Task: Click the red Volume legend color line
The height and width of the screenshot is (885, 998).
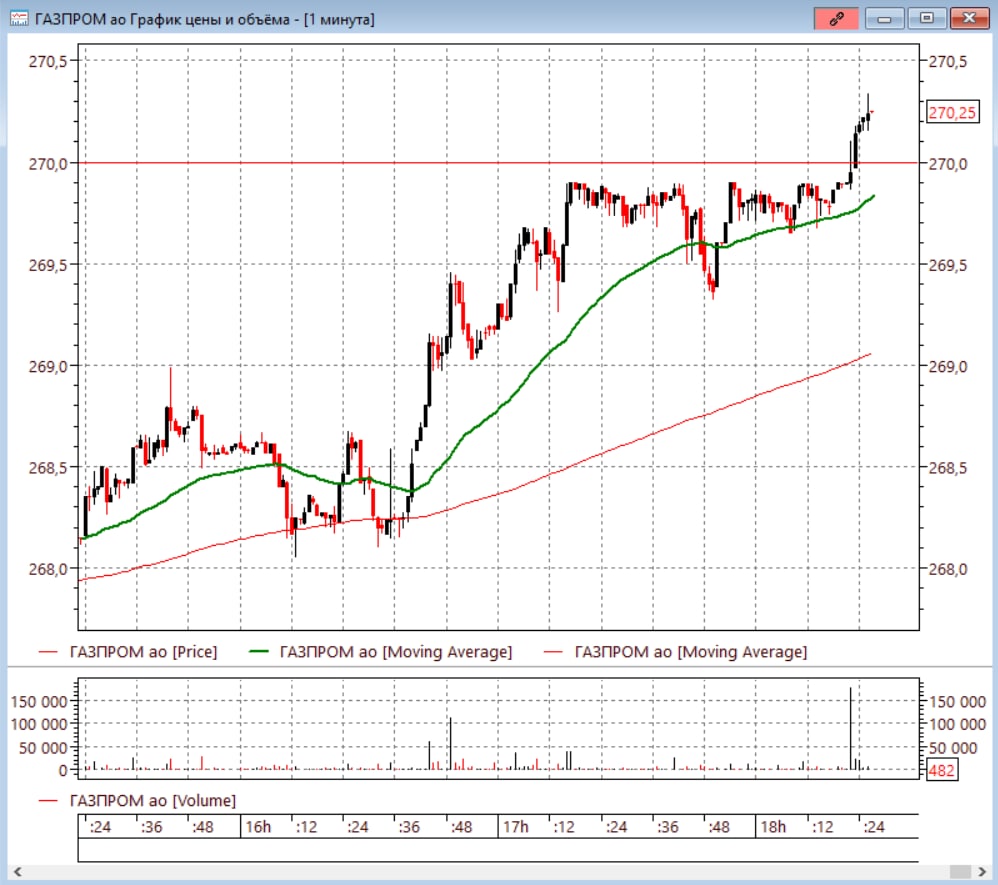Action: tap(48, 800)
